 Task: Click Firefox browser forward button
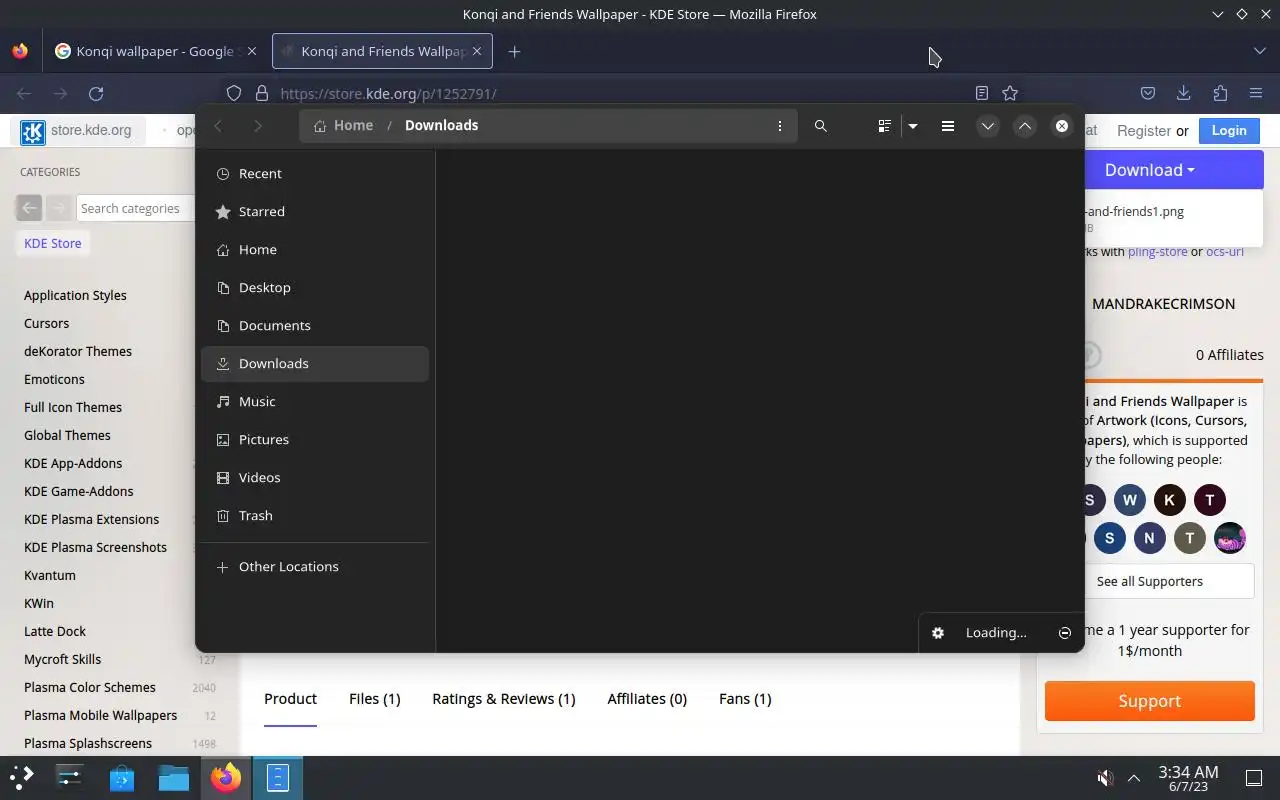coord(60,93)
